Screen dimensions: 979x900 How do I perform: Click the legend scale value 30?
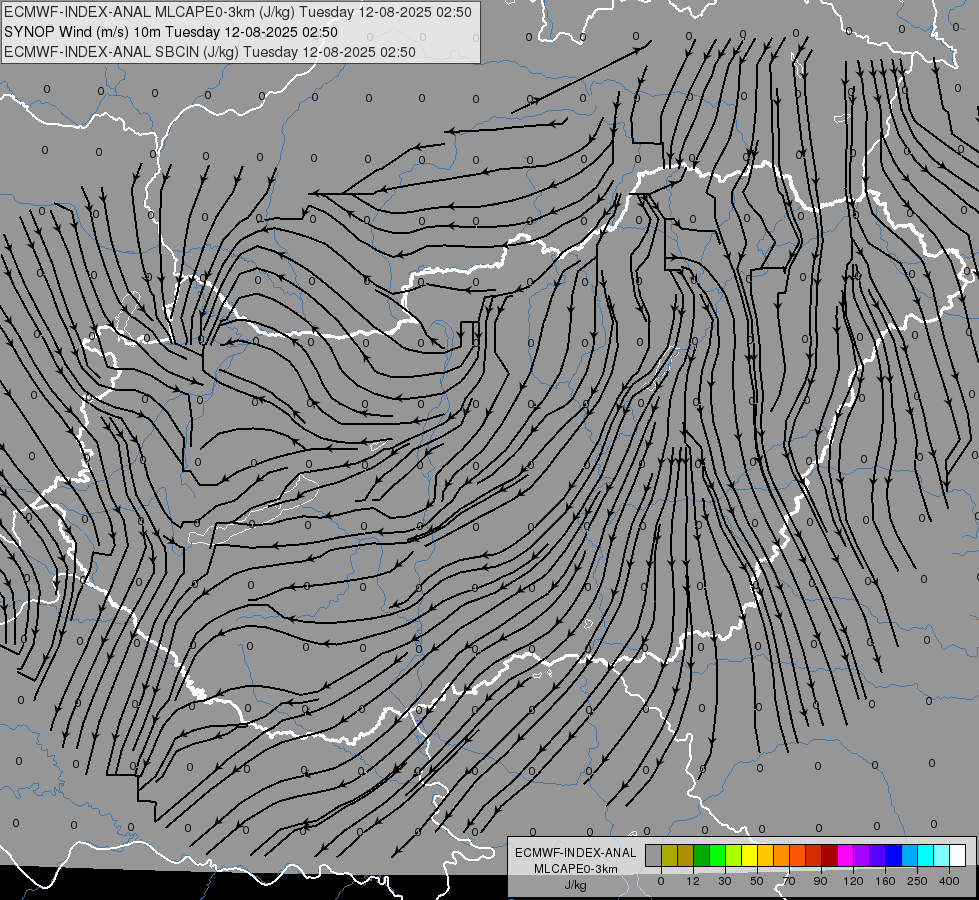click(725, 881)
